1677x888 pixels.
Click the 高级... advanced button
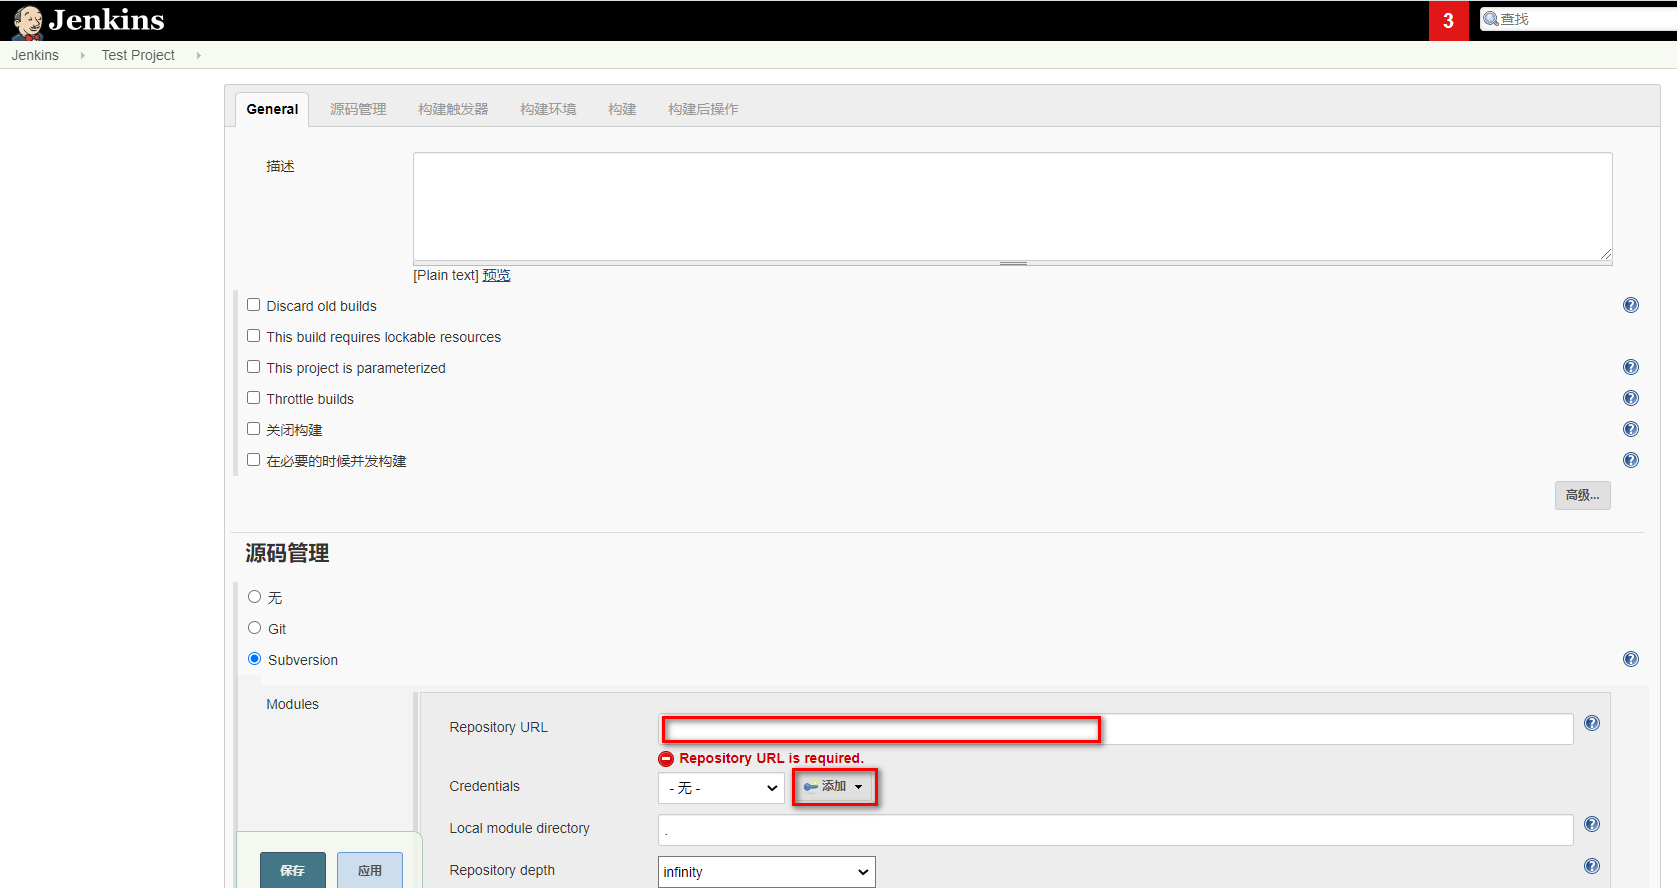pos(1583,495)
